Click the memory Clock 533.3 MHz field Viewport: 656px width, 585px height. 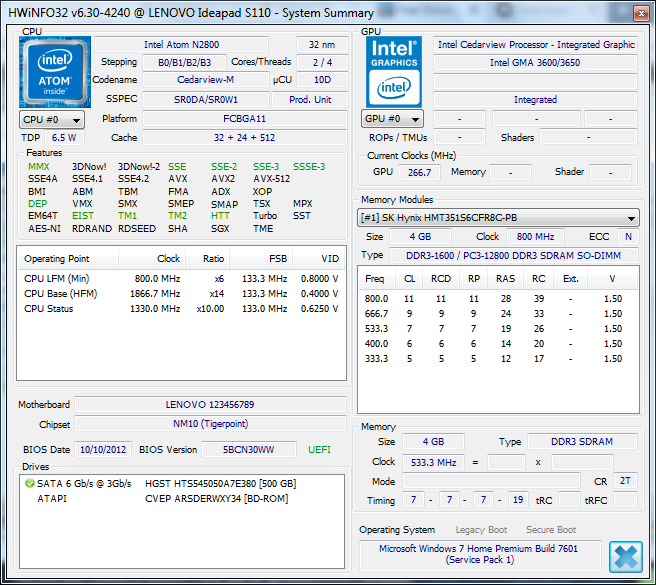click(x=433, y=462)
